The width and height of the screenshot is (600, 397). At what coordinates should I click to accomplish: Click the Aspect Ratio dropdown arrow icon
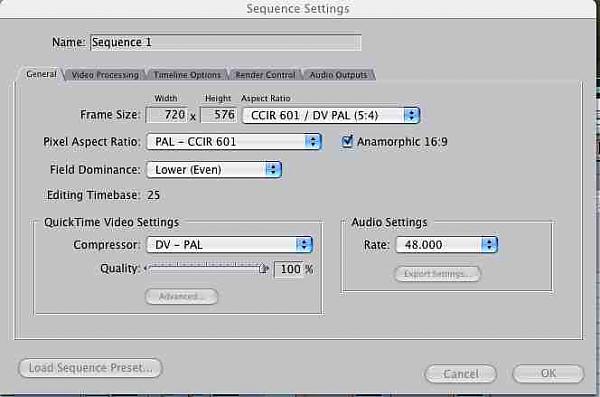click(x=412, y=115)
